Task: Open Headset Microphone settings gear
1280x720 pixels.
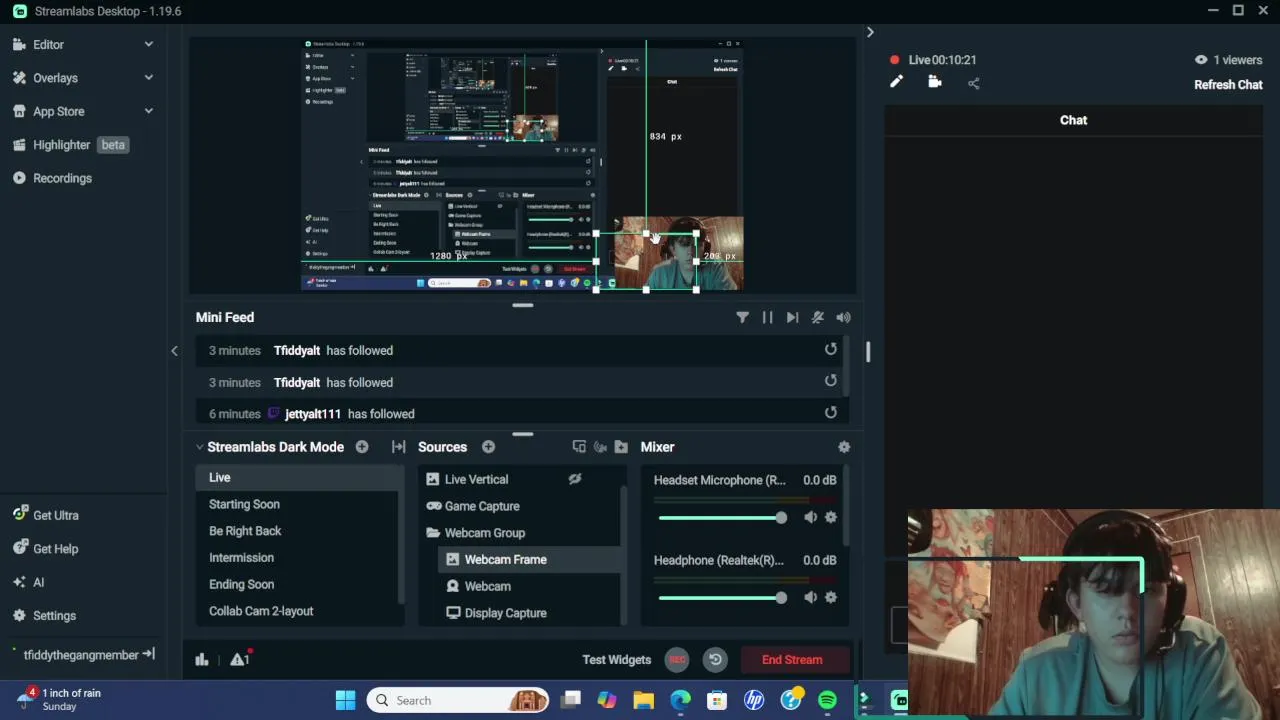Action: point(830,517)
